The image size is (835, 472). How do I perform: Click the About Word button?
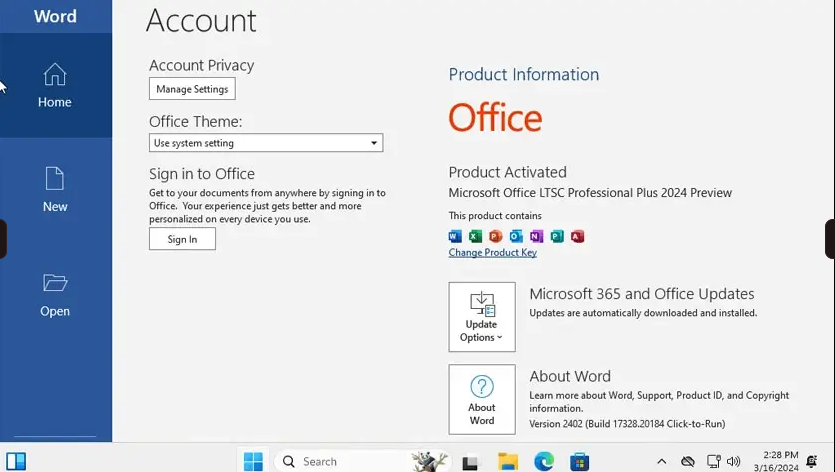pyautogui.click(x=482, y=400)
